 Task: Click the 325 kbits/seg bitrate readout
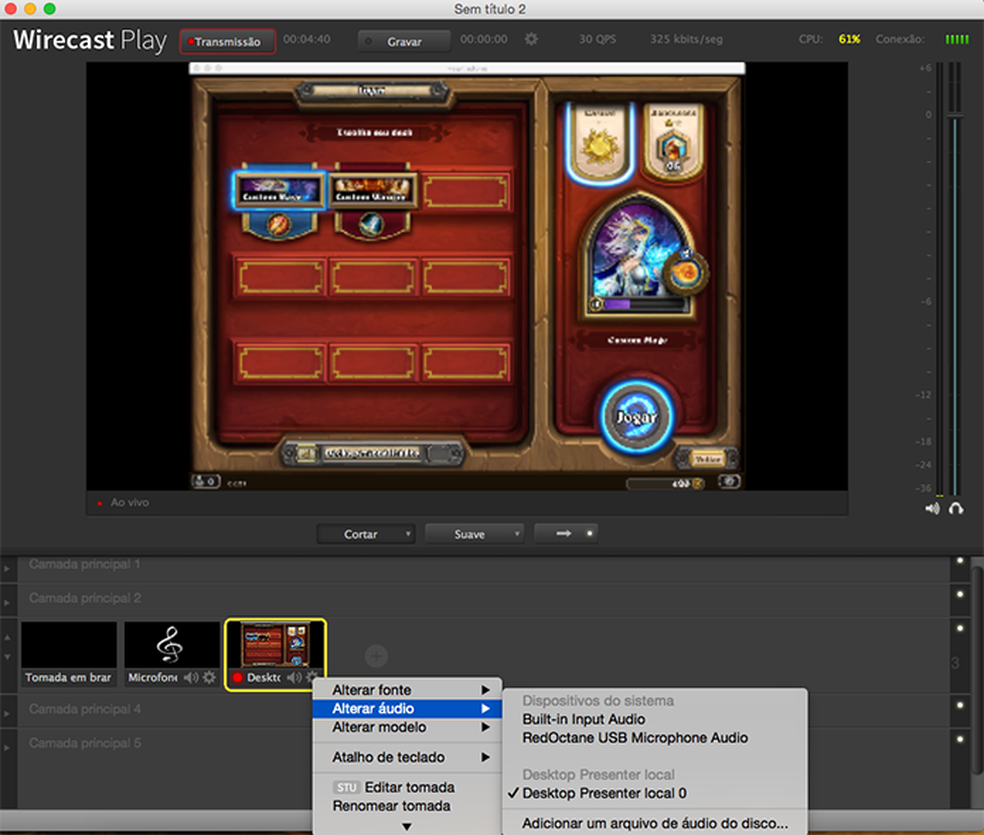(x=686, y=39)
